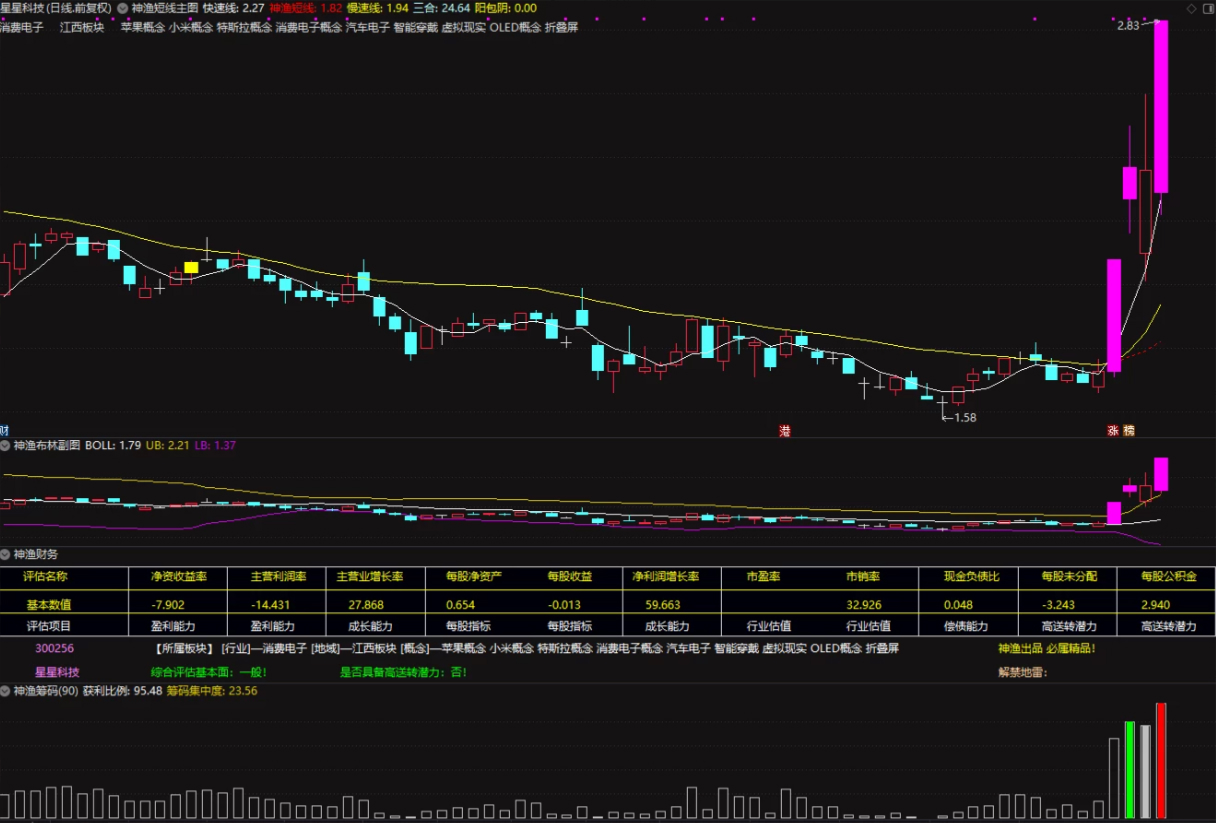Click the stock code 300256
Image resolution: width=1216 pixels, height=823 pixels.
pyautogui.click(x=54, y=648)
